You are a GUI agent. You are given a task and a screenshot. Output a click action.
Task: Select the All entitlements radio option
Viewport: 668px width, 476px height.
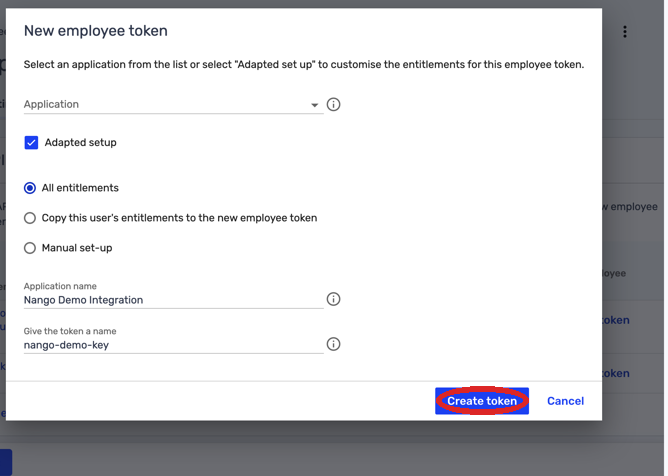tap(30, 188)
